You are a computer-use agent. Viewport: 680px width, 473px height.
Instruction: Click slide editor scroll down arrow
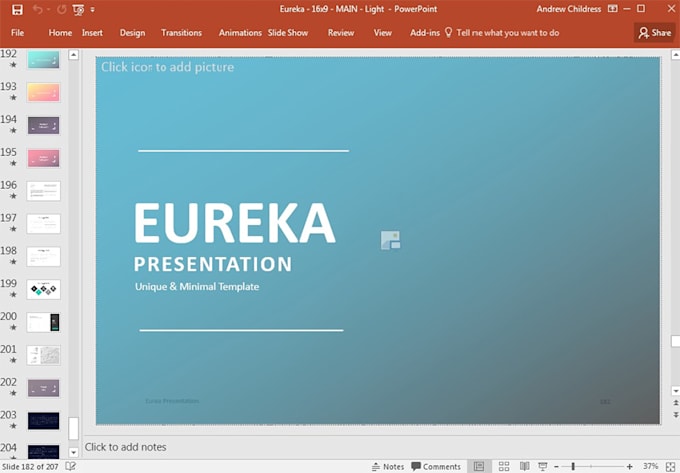pyautogui.click(x=675, y=391)
